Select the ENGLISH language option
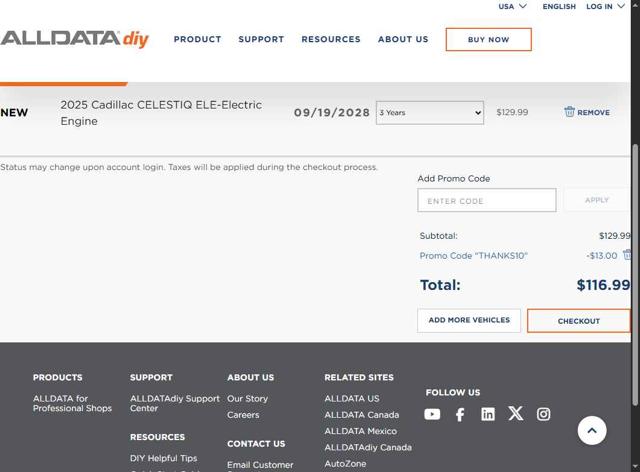The image size is (640, 472). click(559, 7)
